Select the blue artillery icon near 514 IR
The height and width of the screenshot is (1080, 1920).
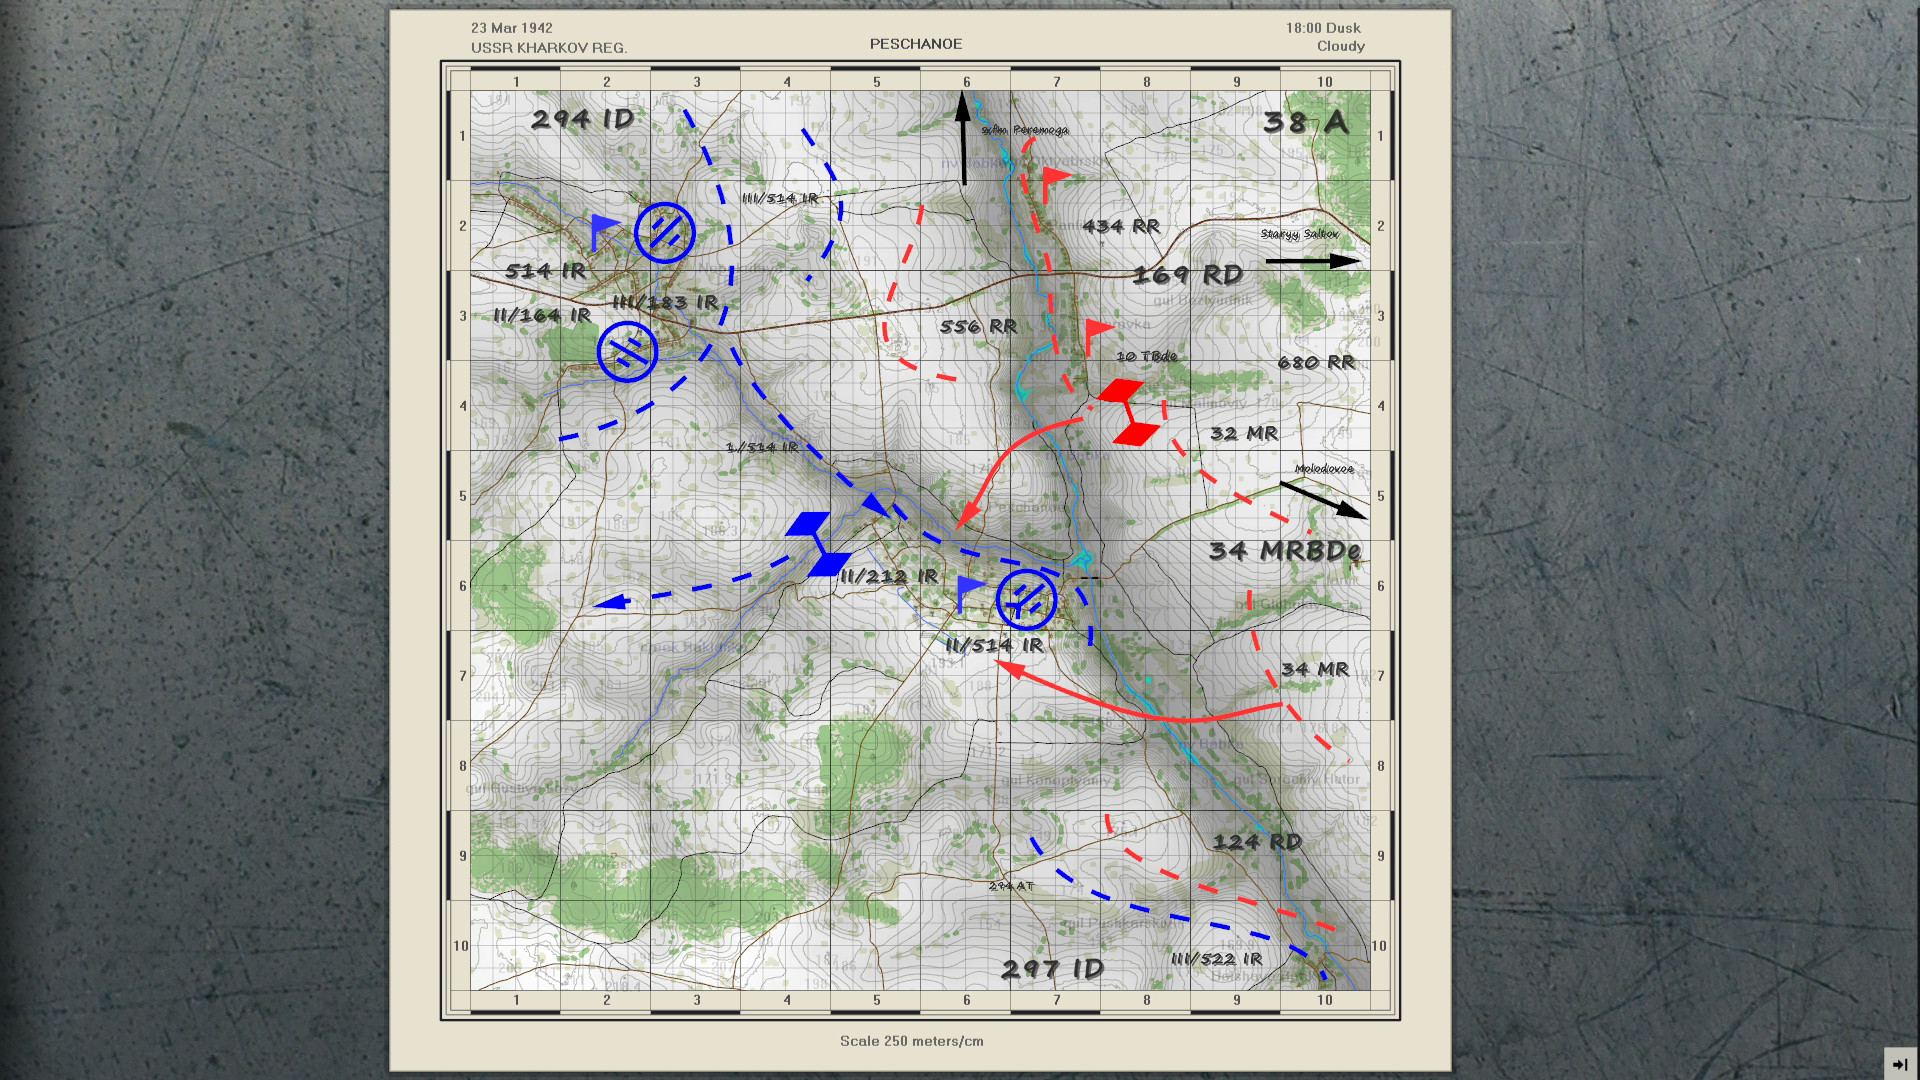(x=663, y=234)
